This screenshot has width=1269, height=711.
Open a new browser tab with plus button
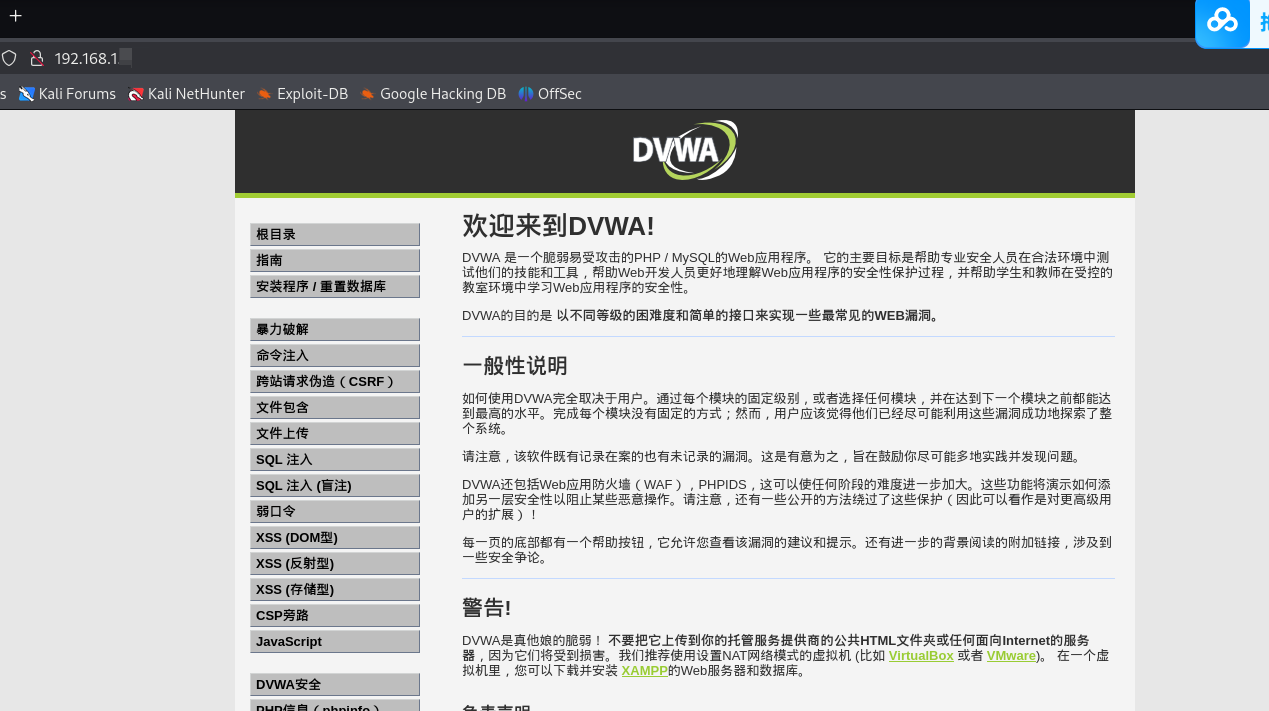coord(15,16)
